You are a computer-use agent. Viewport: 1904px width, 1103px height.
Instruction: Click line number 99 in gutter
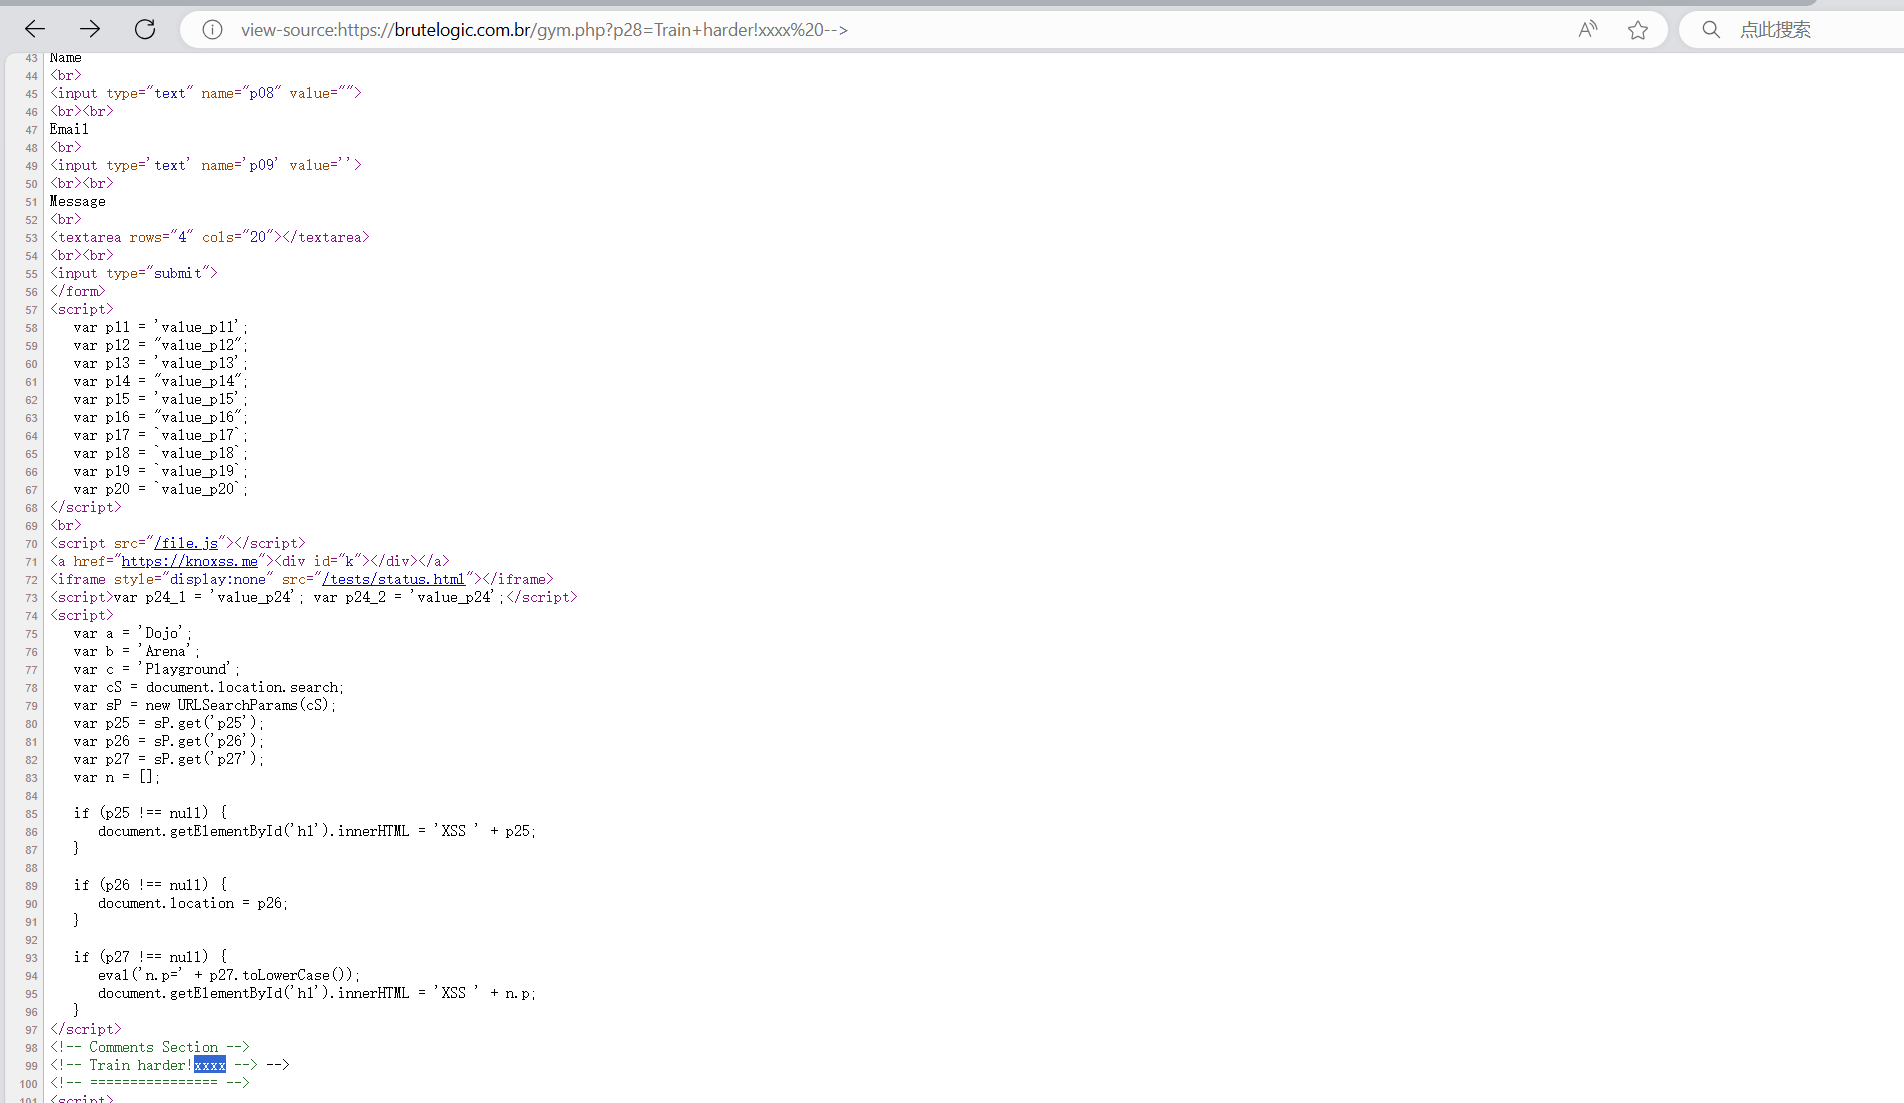(31, 1066)
